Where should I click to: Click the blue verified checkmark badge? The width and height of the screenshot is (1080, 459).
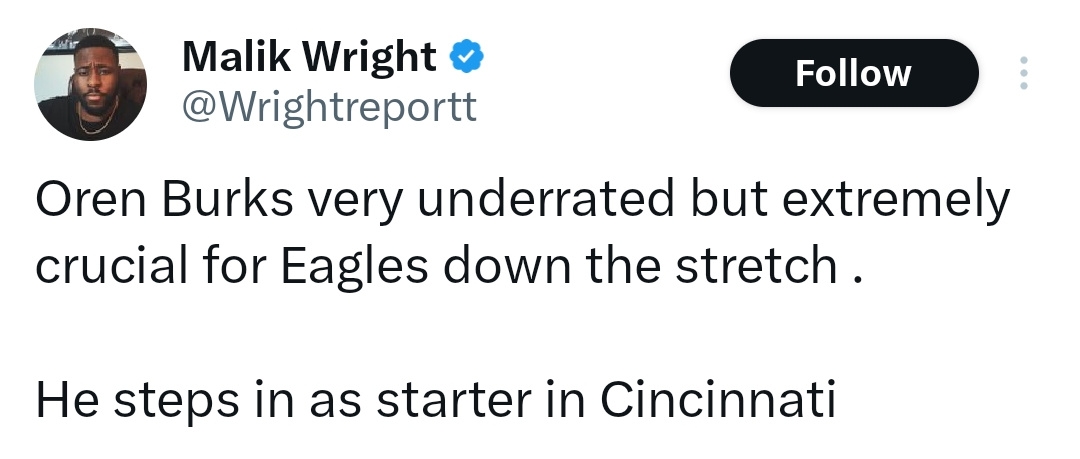467,58
